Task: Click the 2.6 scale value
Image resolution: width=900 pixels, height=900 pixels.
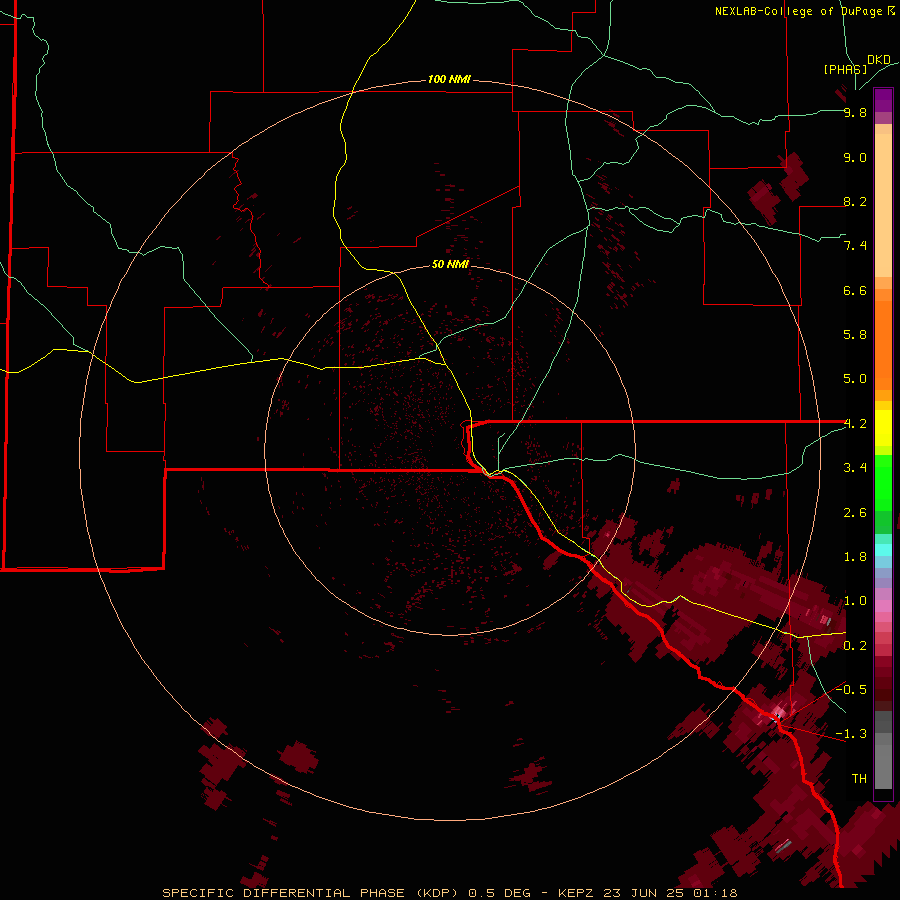Action: [x=855, y=513]
